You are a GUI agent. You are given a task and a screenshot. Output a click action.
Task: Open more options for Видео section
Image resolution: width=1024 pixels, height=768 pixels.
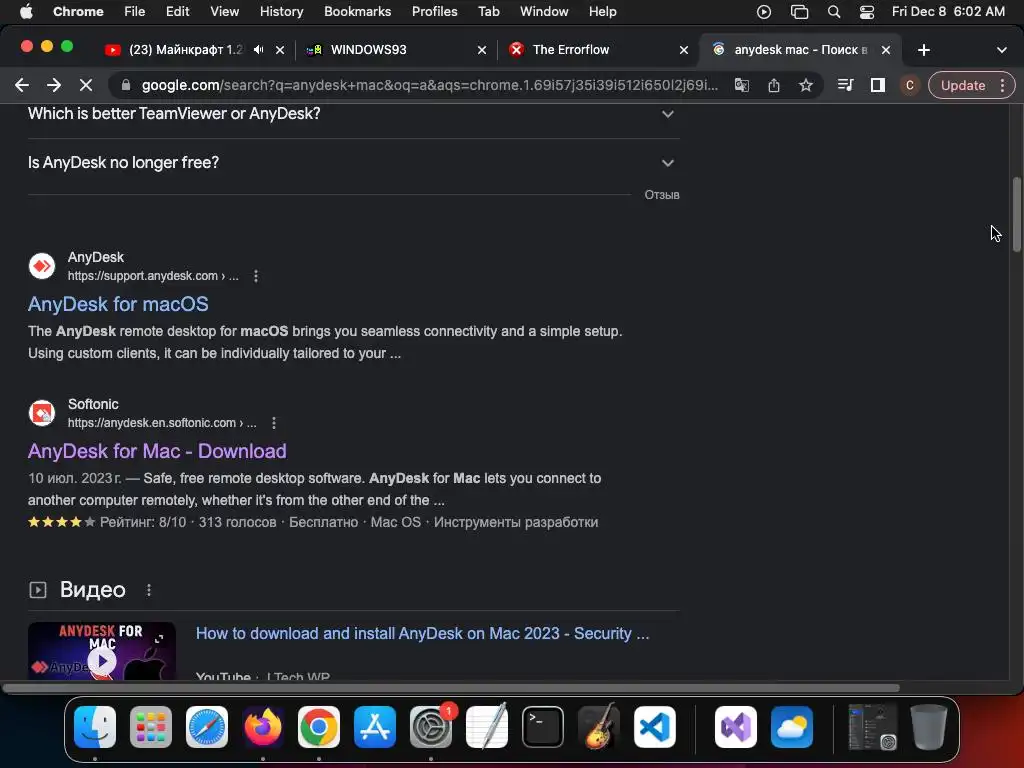click(149, 590)
